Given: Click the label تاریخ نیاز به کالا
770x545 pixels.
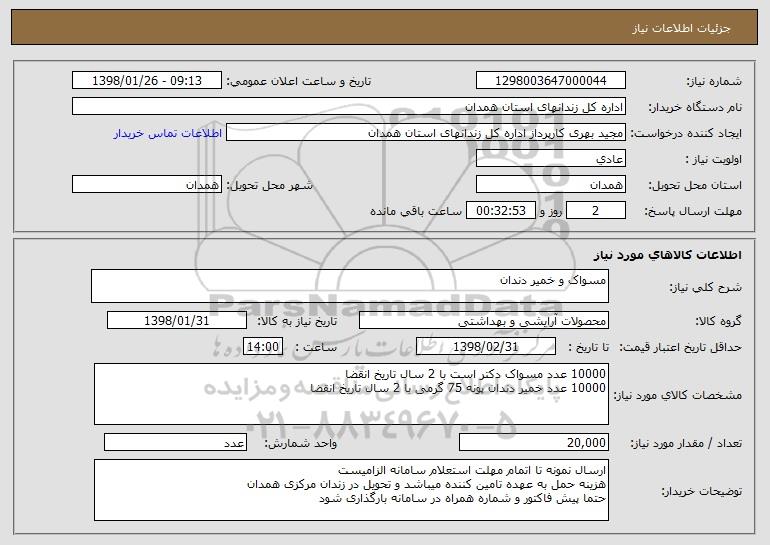Looking at the screenshot, I should click(x=297, y=322).
